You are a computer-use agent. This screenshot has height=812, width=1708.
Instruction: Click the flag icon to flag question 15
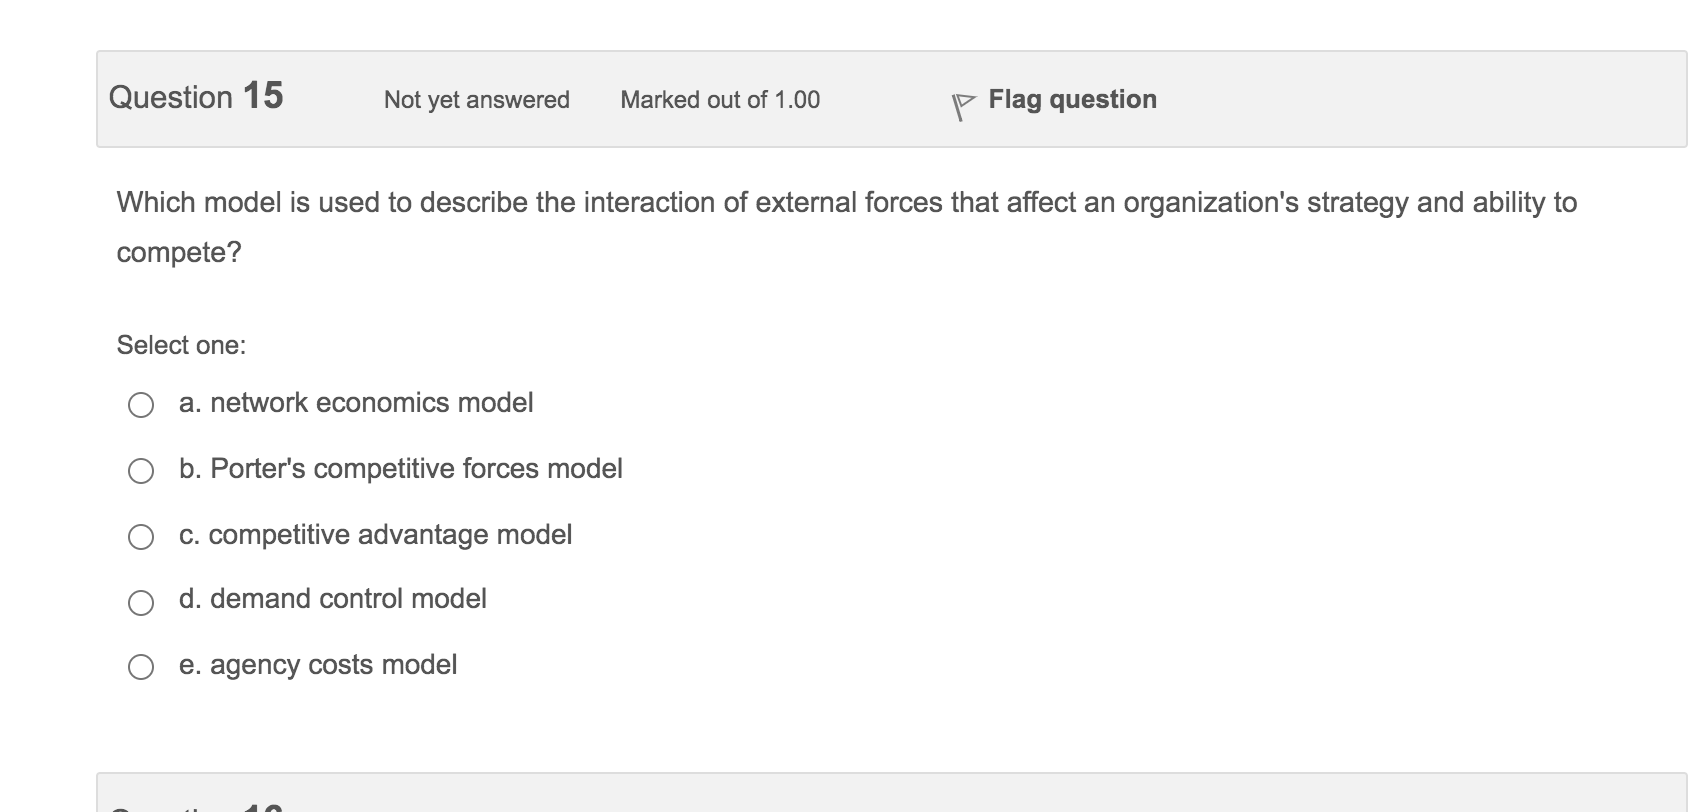961,102
